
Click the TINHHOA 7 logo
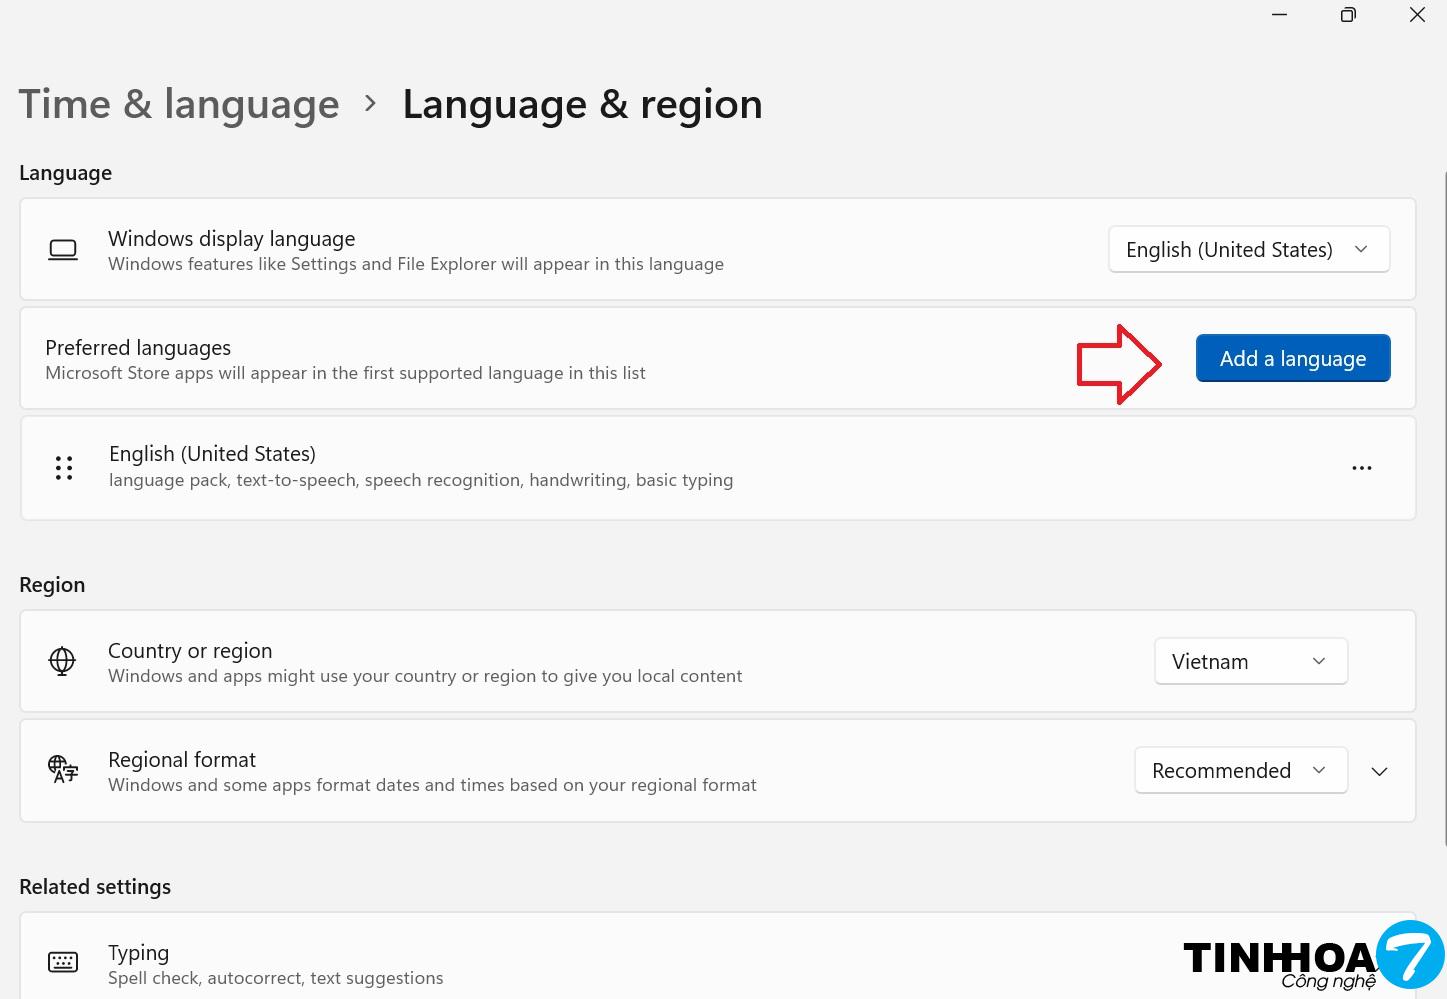coord(1312,959)
